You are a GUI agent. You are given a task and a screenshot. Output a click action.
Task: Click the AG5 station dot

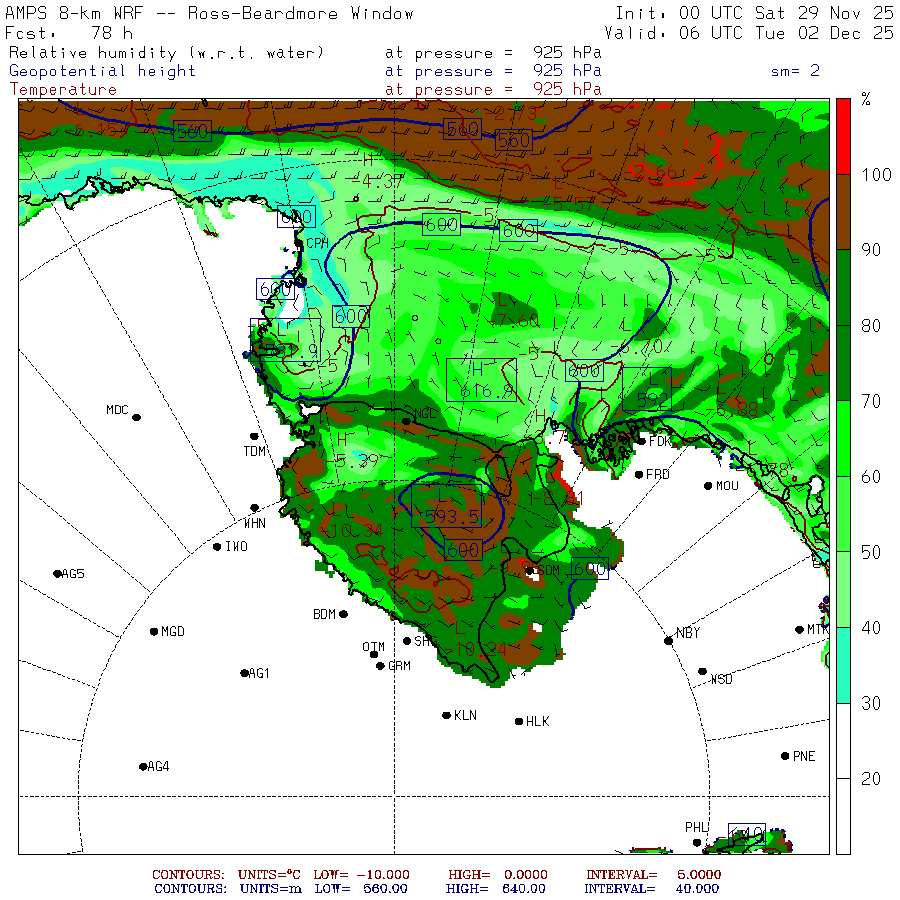[x=57, y=573]
